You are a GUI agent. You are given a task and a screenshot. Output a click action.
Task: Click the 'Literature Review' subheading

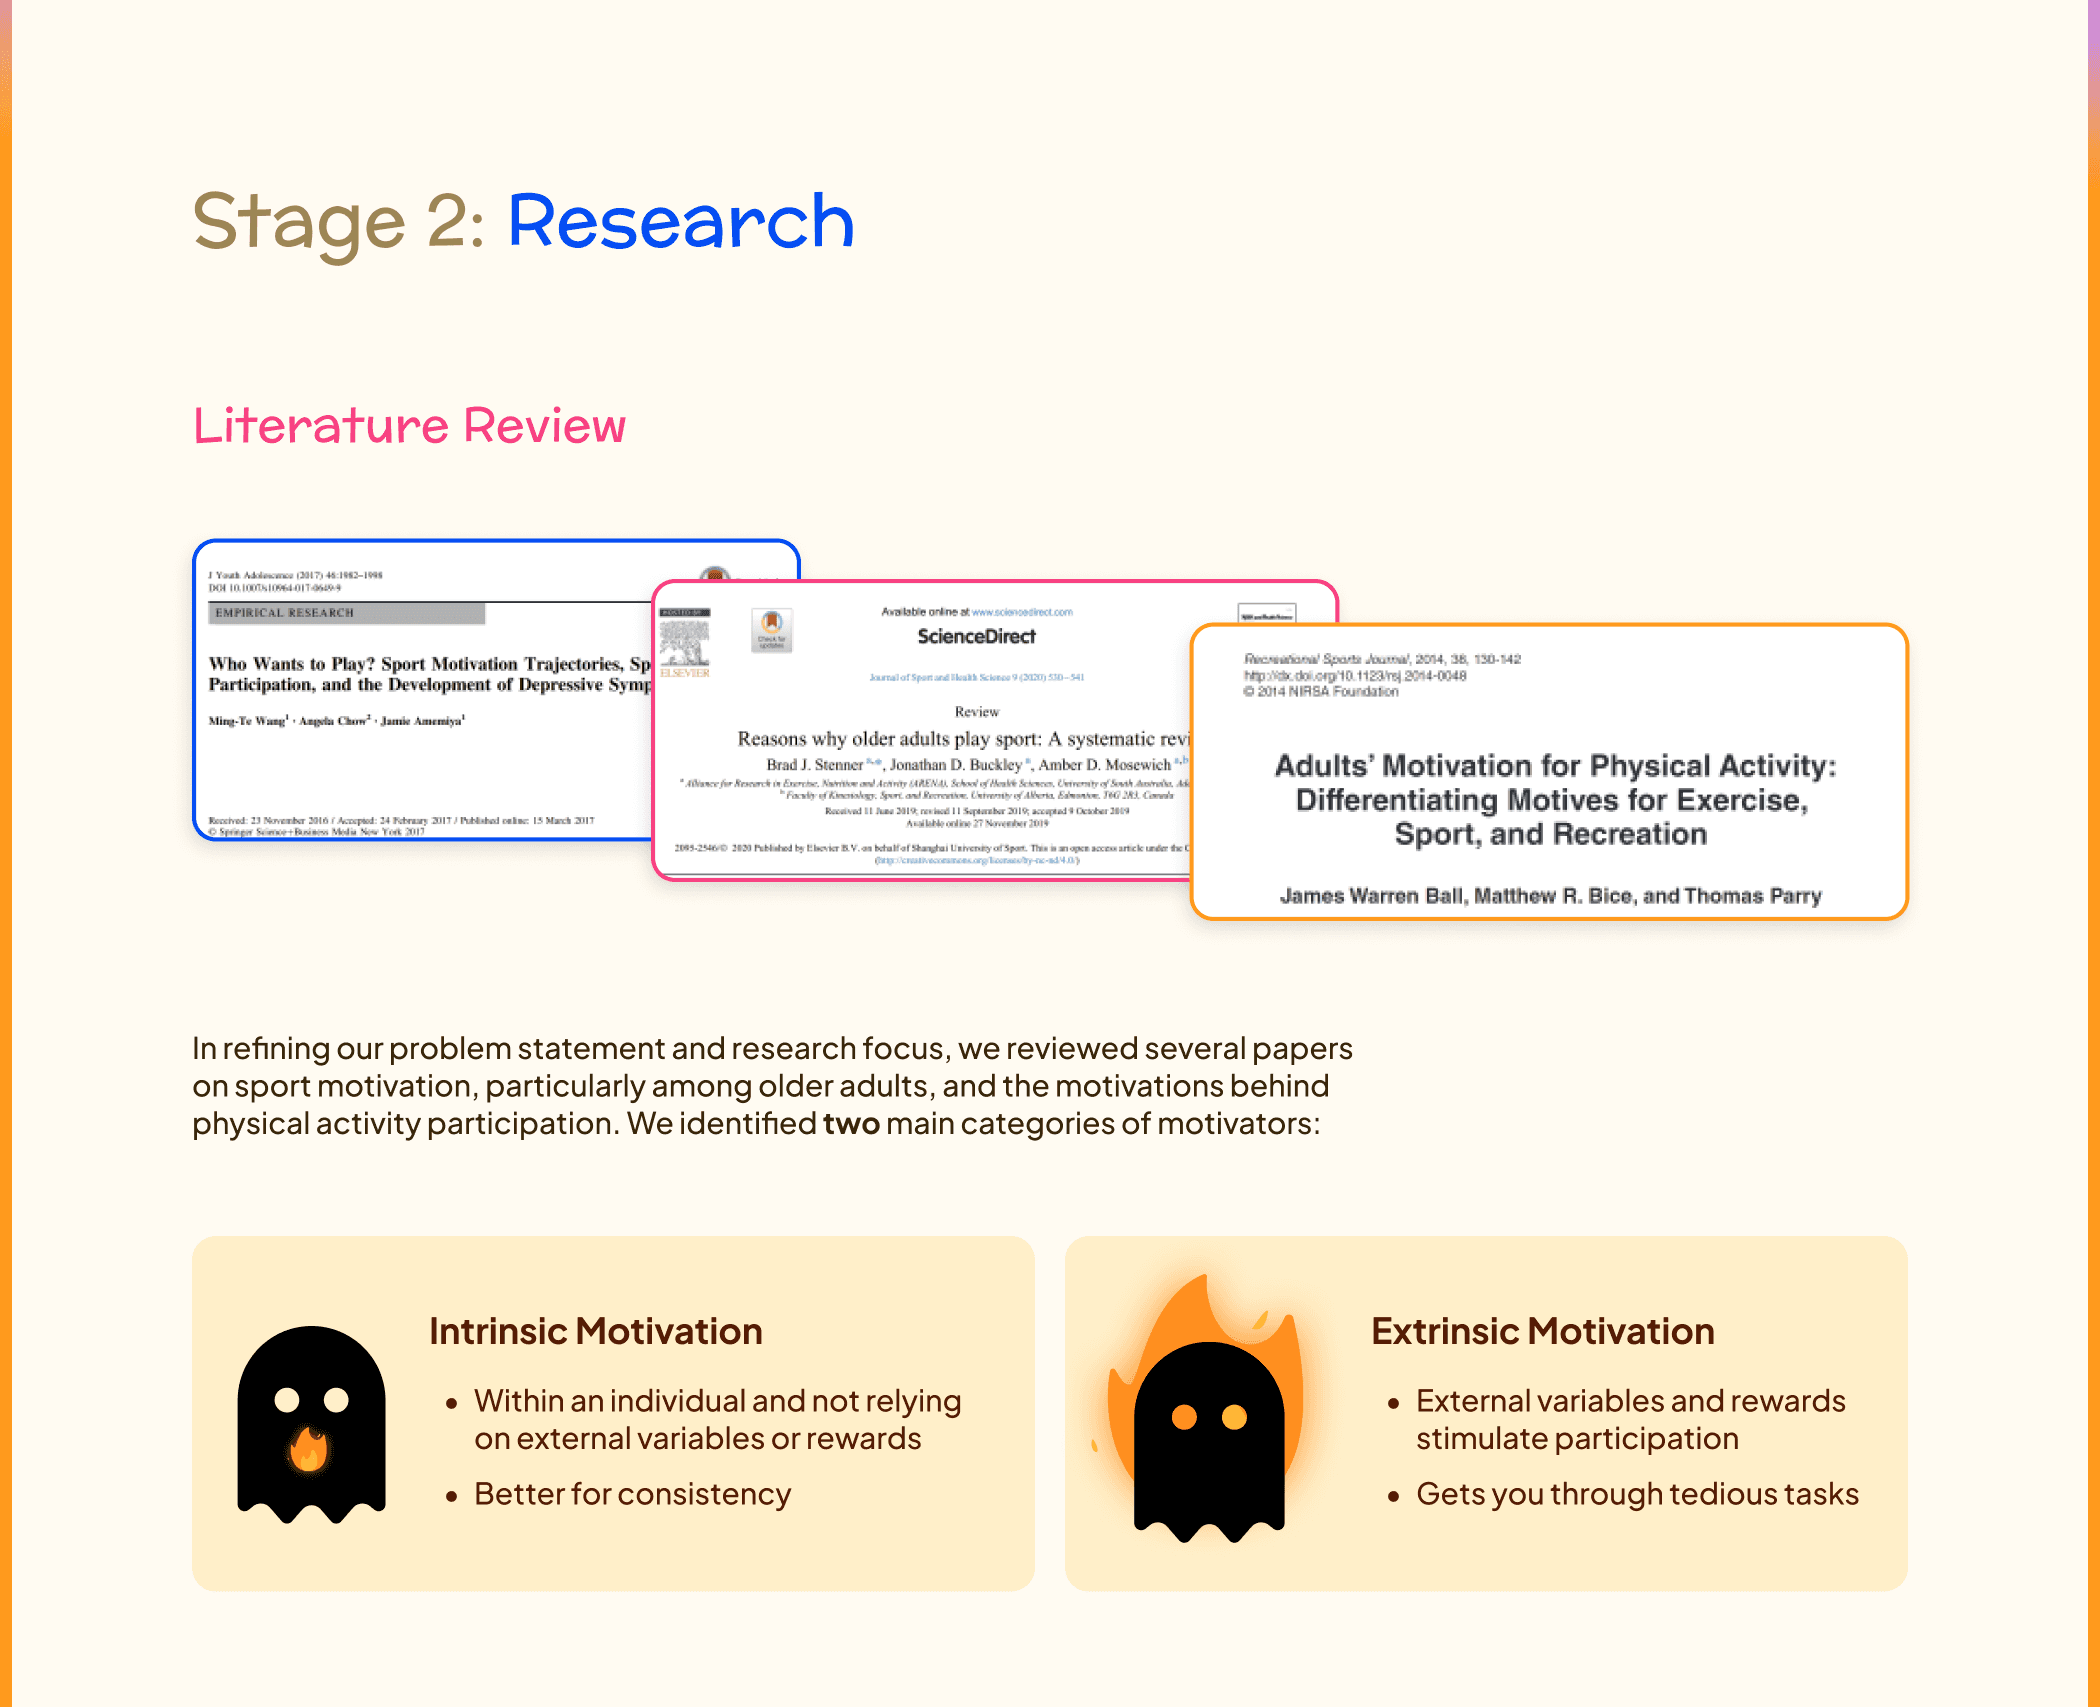point(409,426)
